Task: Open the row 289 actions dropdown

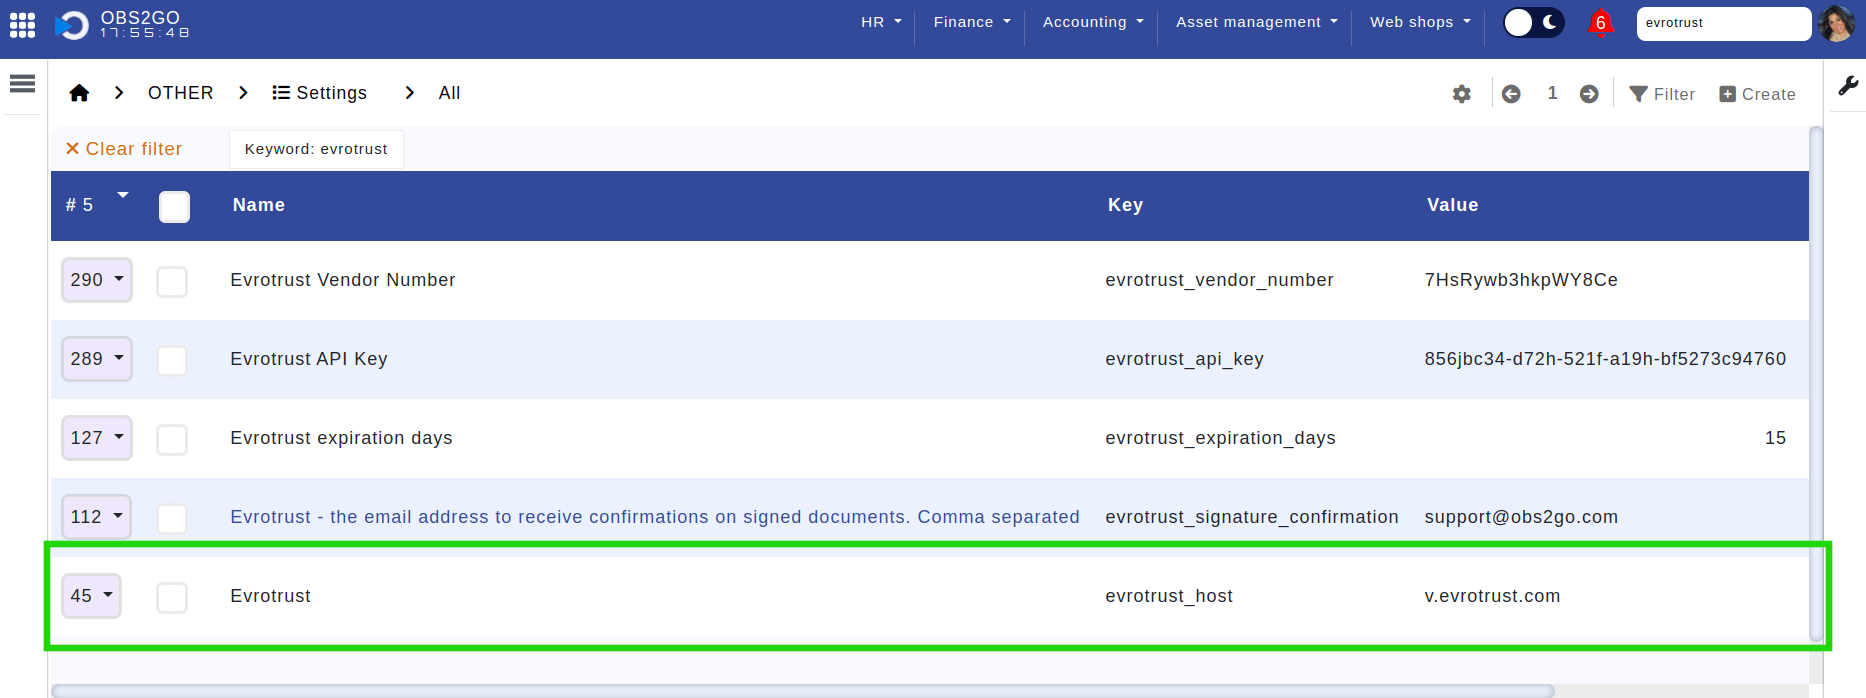Action: coord(97,359)
